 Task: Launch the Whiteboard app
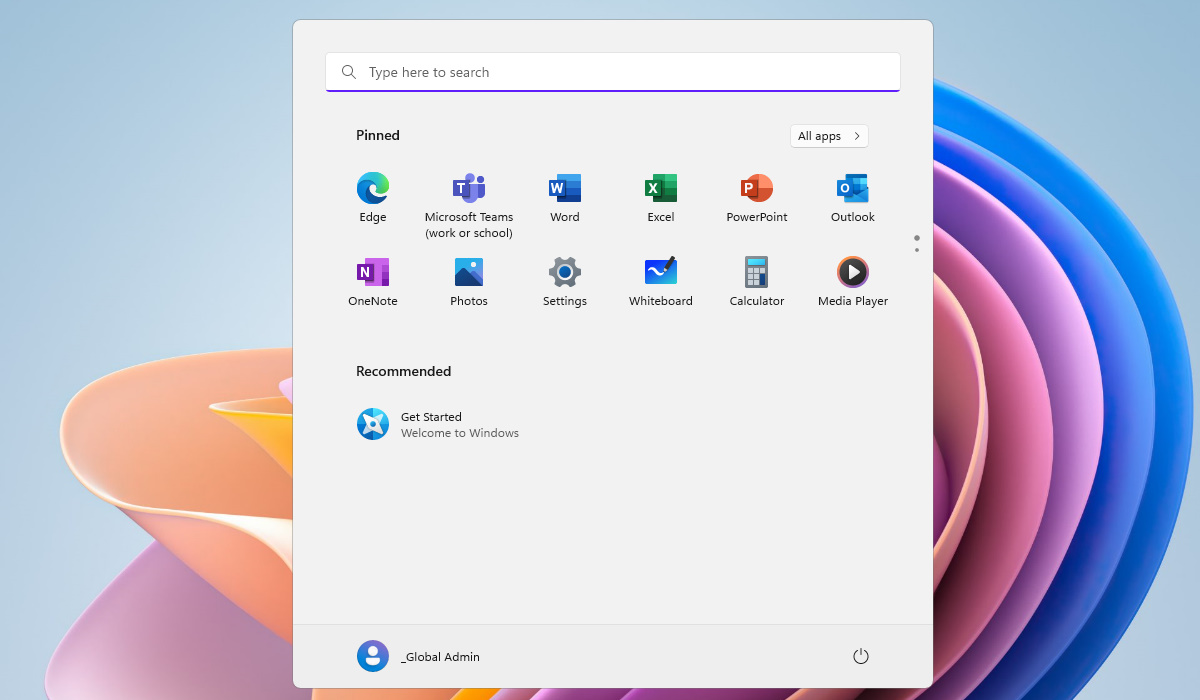click(661, 272)
